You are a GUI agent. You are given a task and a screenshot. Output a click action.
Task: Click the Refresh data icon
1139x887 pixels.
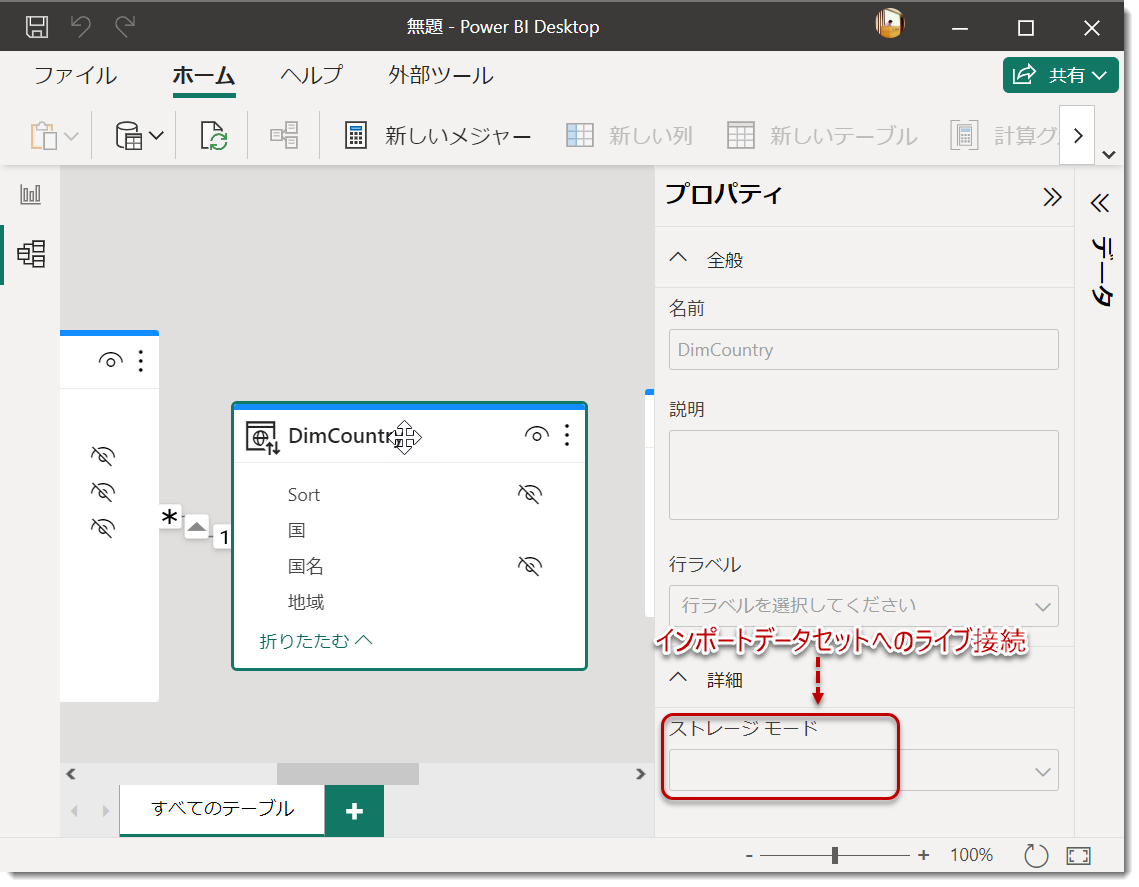214,136
